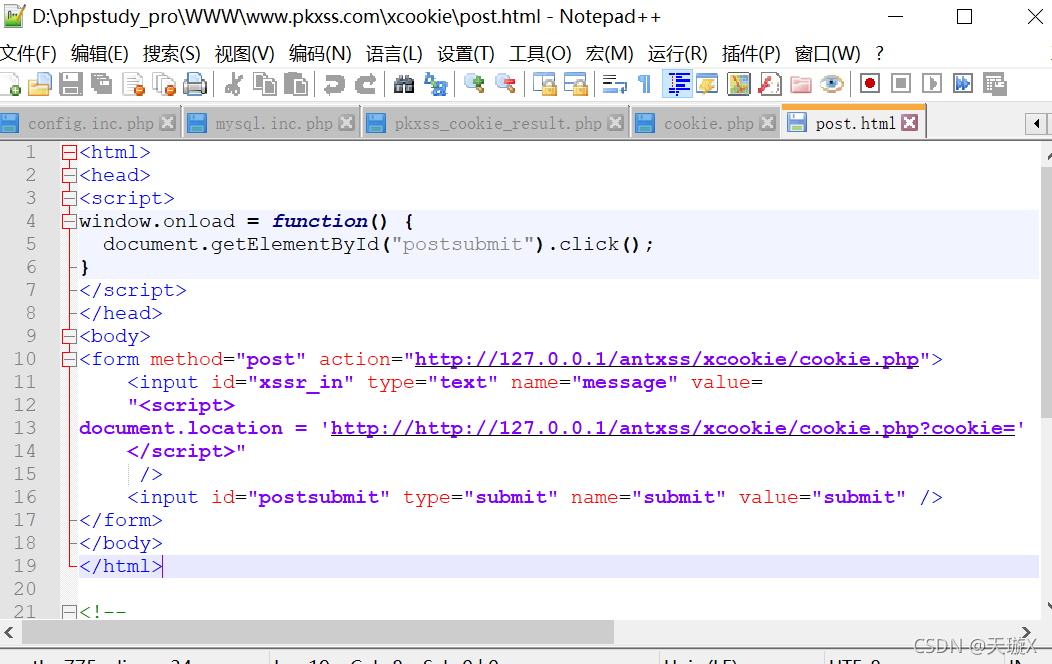Collapse the <body> fold on line 9
The image size is (1052, 664).
point(69,336)
